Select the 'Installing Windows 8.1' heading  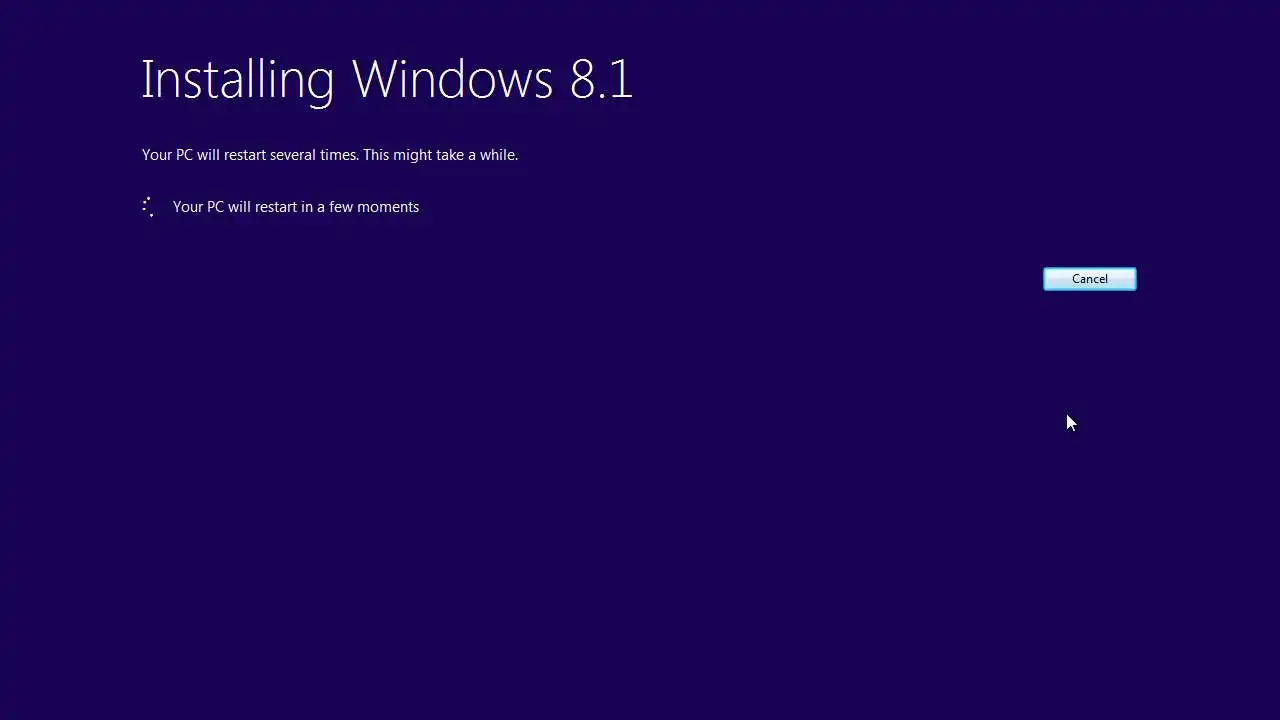(387, 79)
